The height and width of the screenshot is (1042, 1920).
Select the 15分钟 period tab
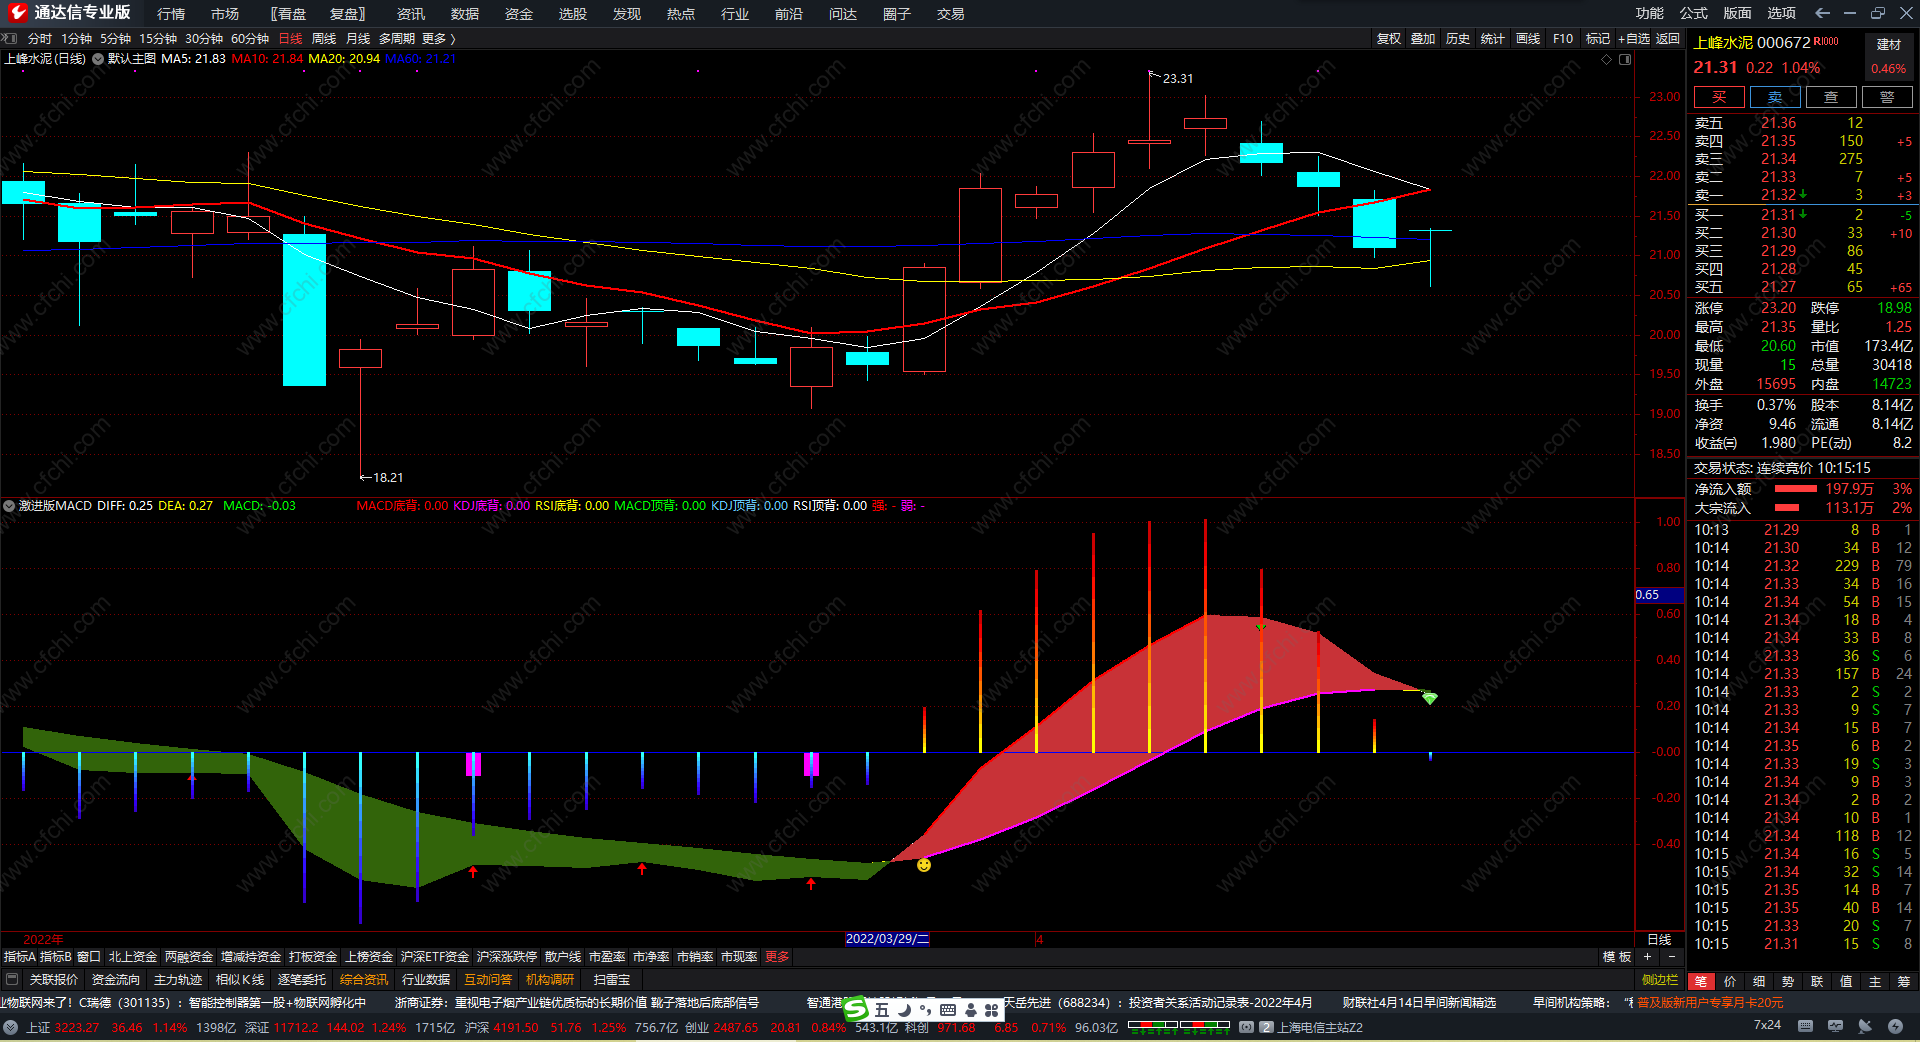tap(158, 38)
